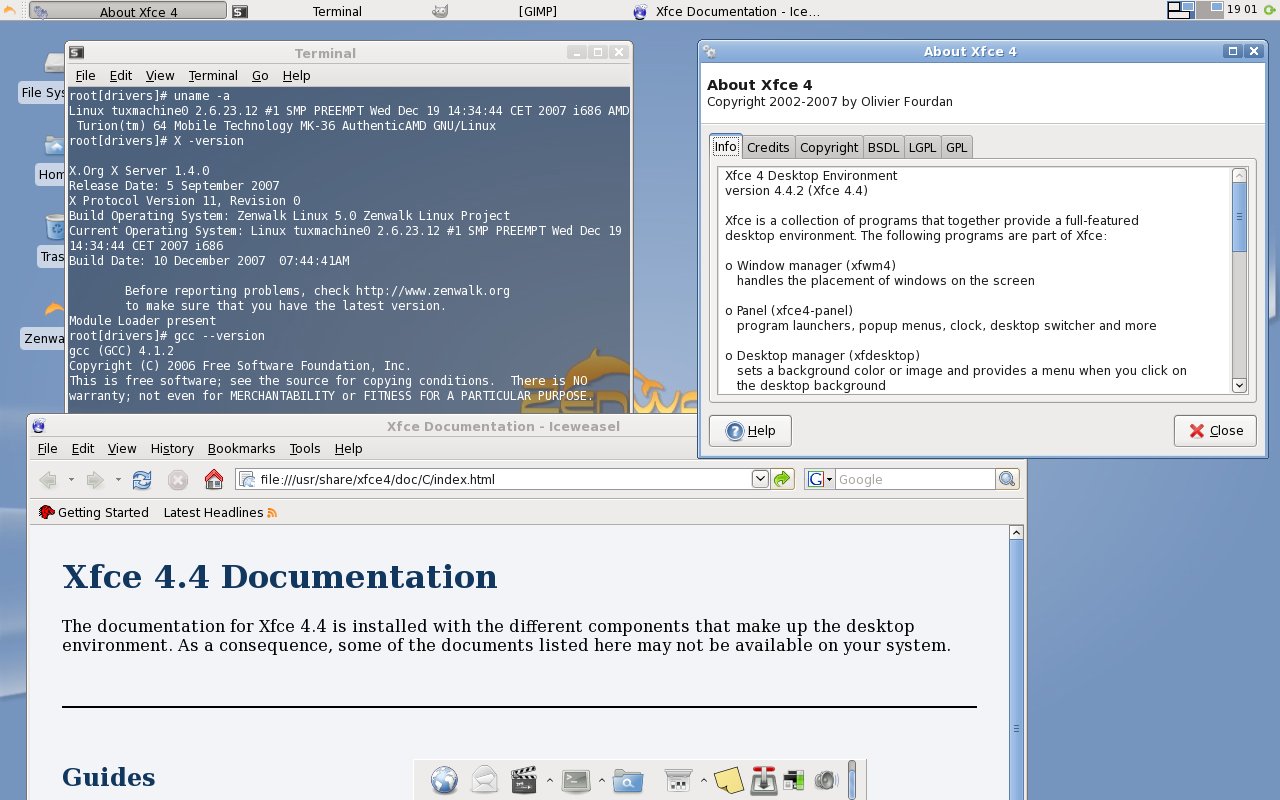Reload the page in Iceweasel
This screenshot has height=800, width=1280.
click(142, 480)
